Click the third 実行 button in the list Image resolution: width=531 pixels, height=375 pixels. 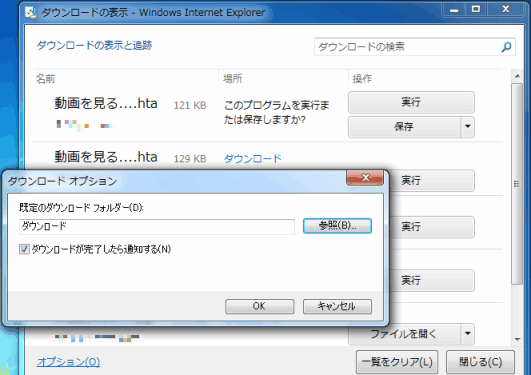[x=432, y=226]
